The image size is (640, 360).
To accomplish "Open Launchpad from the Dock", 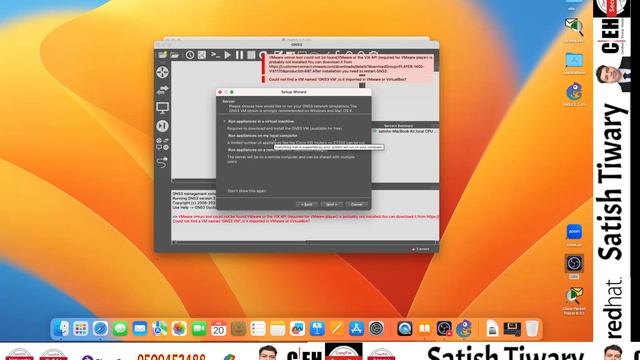I will (x=80, y=329).
